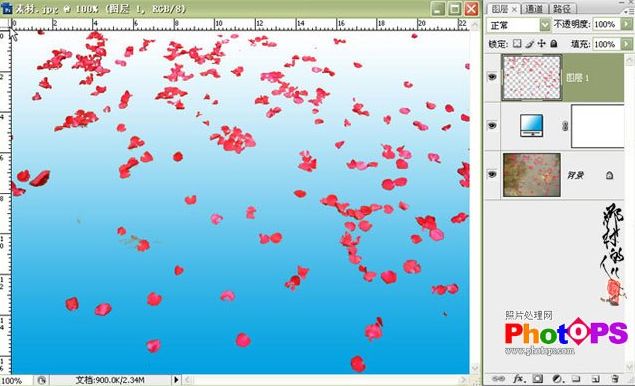635x386 pixels.
Task: Select the 背景 layer thumbnail
Action: click(x=532, y=175)
